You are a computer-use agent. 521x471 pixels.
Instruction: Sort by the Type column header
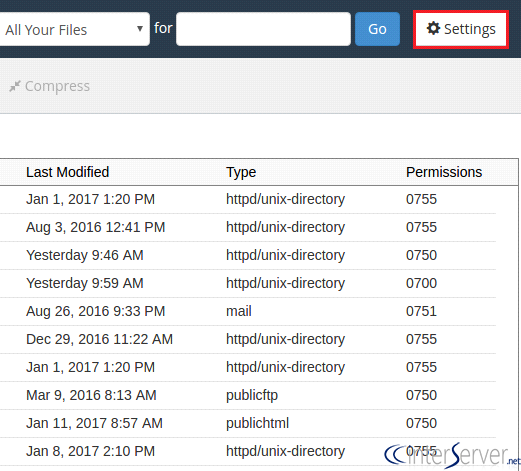241,172
